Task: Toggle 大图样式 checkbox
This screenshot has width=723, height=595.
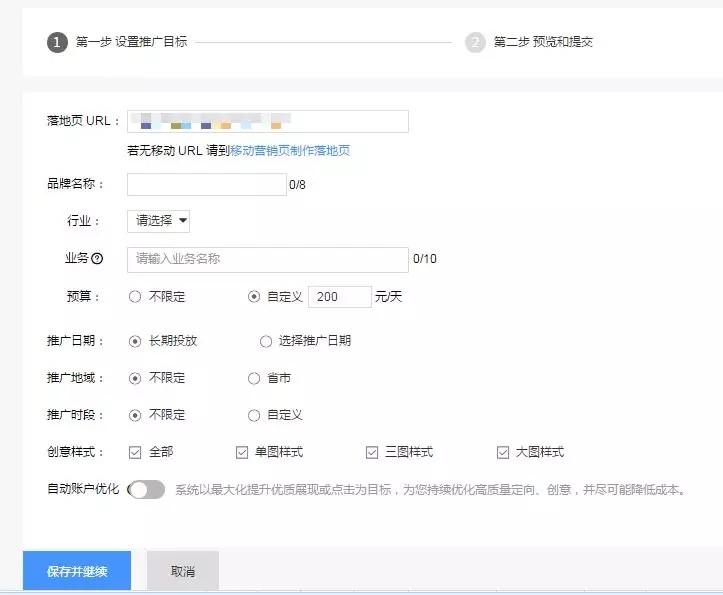Action: coord(503,452)
